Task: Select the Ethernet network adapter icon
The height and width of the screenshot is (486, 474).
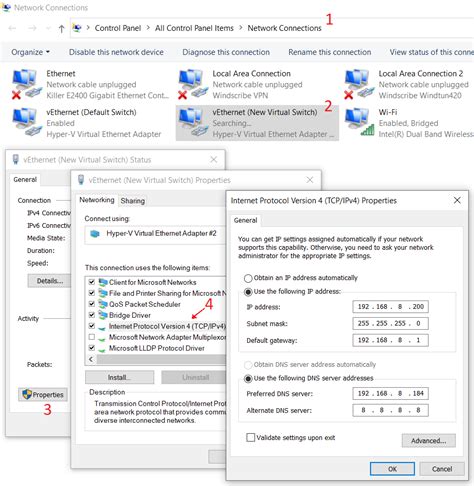Action: pyautogui.click(x=27, y=84)
